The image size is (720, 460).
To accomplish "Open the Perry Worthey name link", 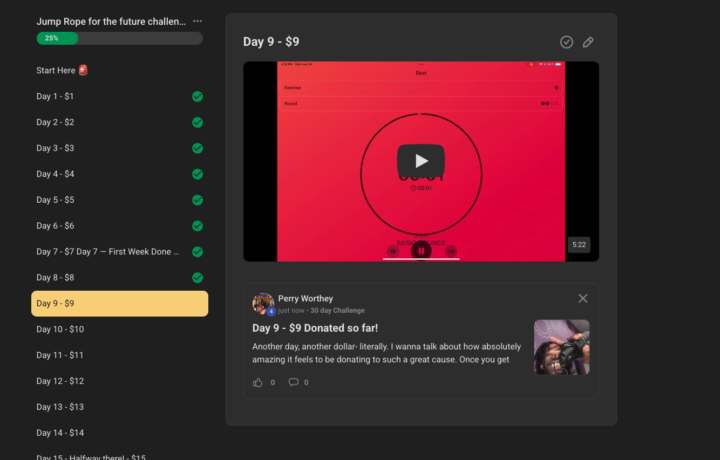I will (x=305, y=299).
